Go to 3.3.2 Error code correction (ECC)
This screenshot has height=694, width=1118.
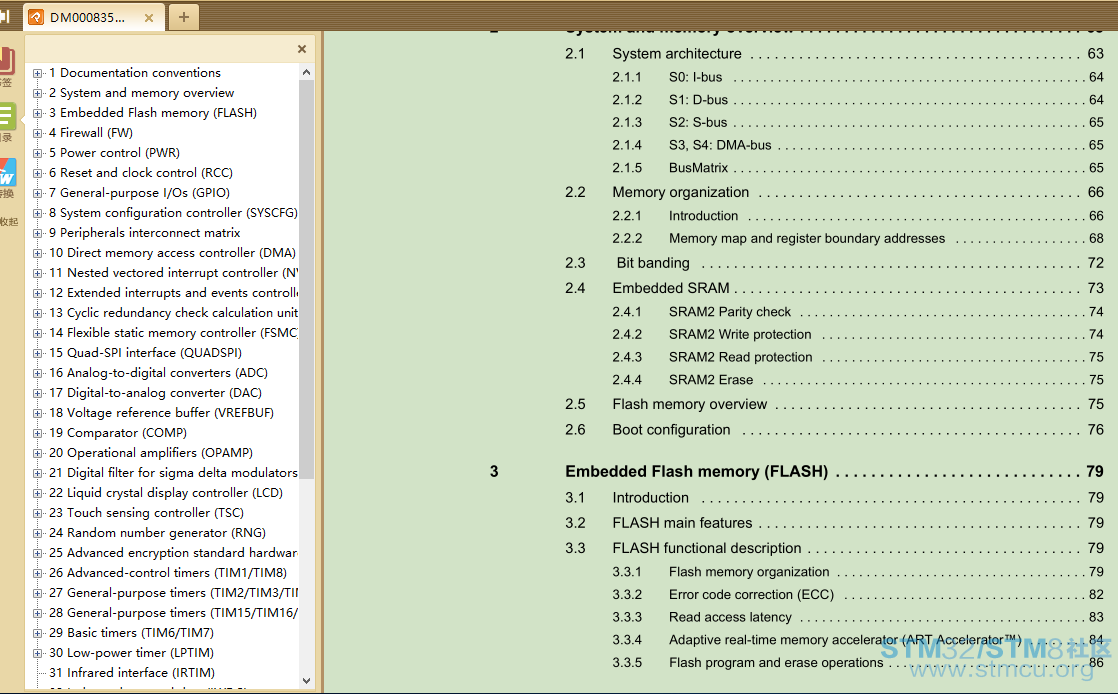(x=858, y=594)
